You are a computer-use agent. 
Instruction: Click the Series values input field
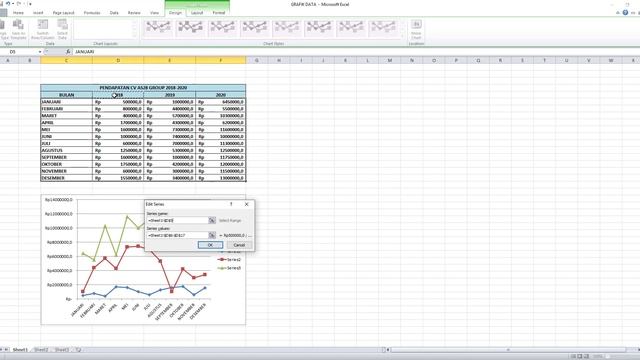(178, 236)
